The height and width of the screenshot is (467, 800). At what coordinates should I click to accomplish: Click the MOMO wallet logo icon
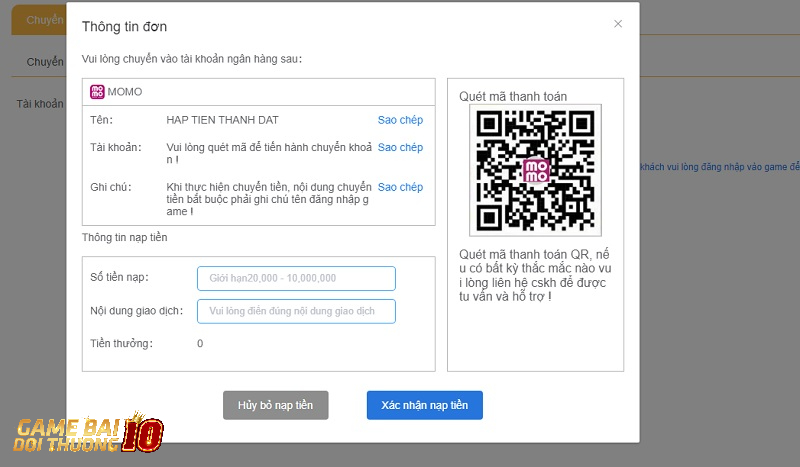97,92
